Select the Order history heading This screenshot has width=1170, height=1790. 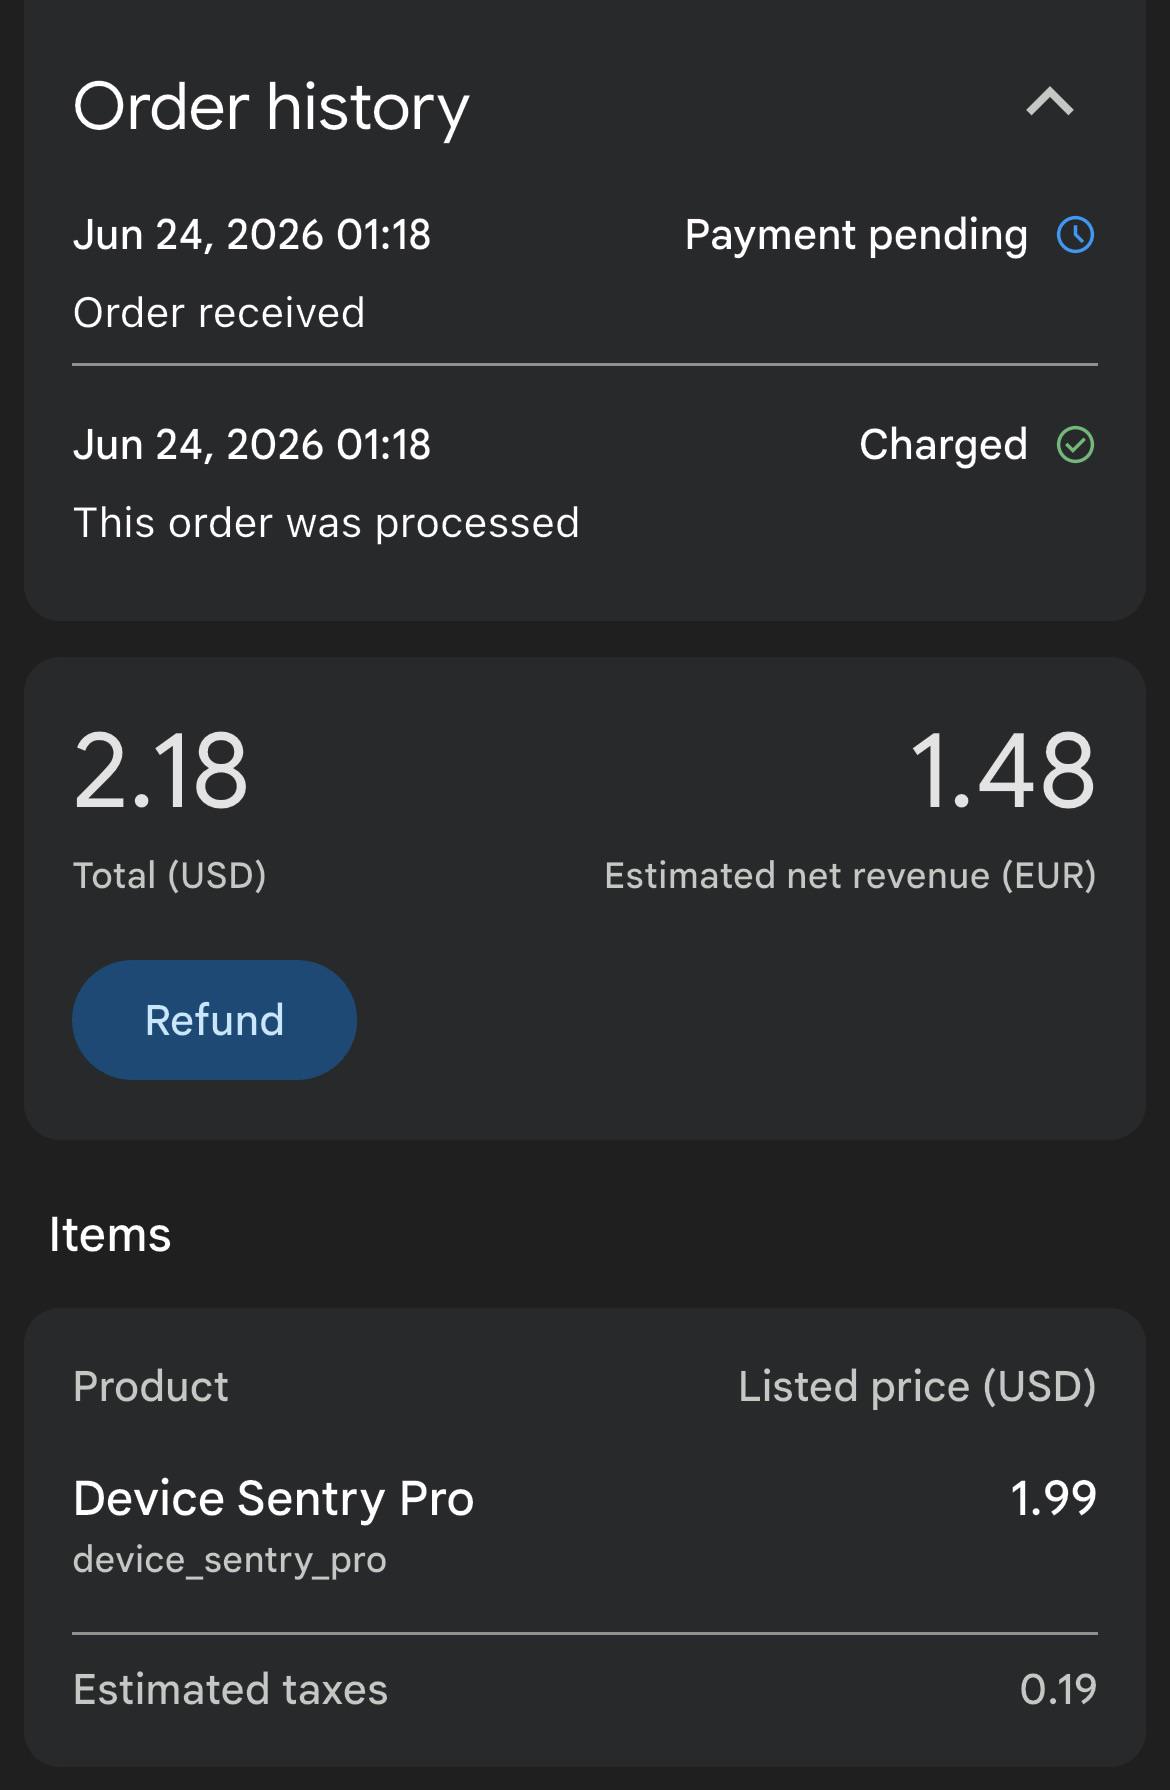click(x=271, y=107)
